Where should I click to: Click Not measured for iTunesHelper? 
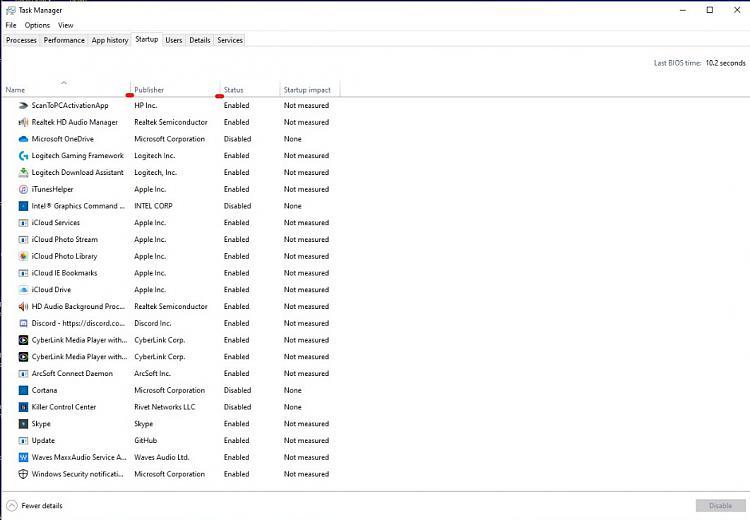306,189
